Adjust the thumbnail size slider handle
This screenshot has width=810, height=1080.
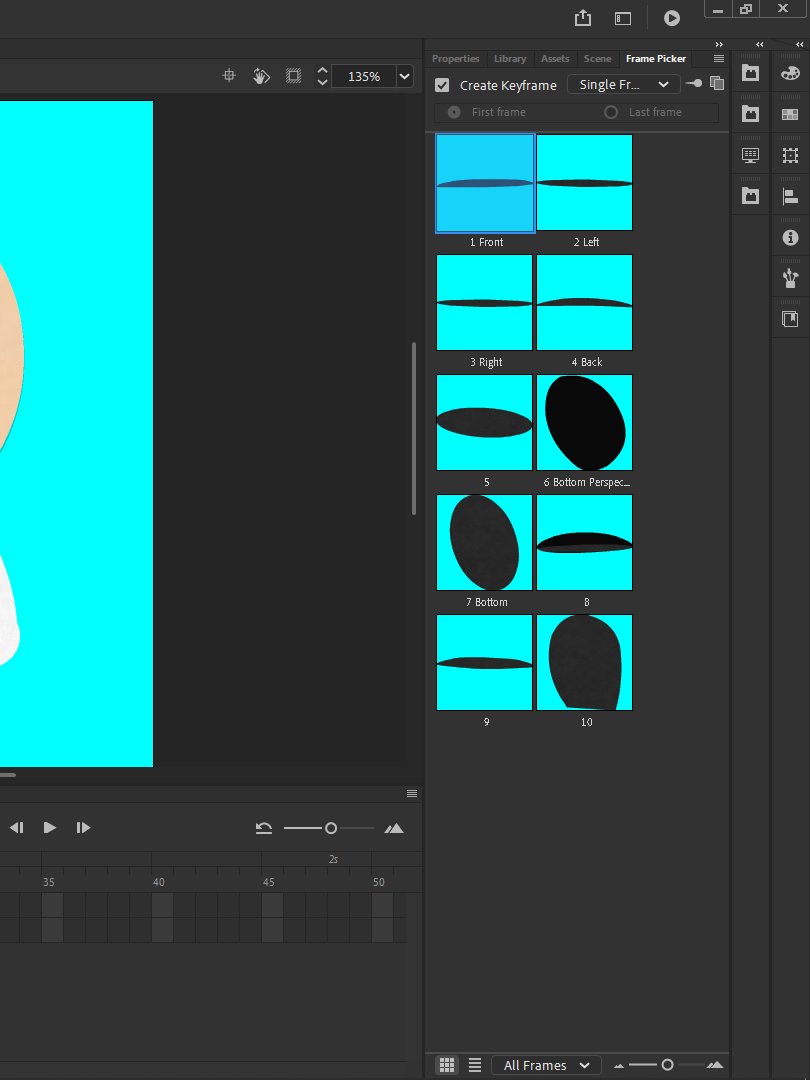point(667,1065)
